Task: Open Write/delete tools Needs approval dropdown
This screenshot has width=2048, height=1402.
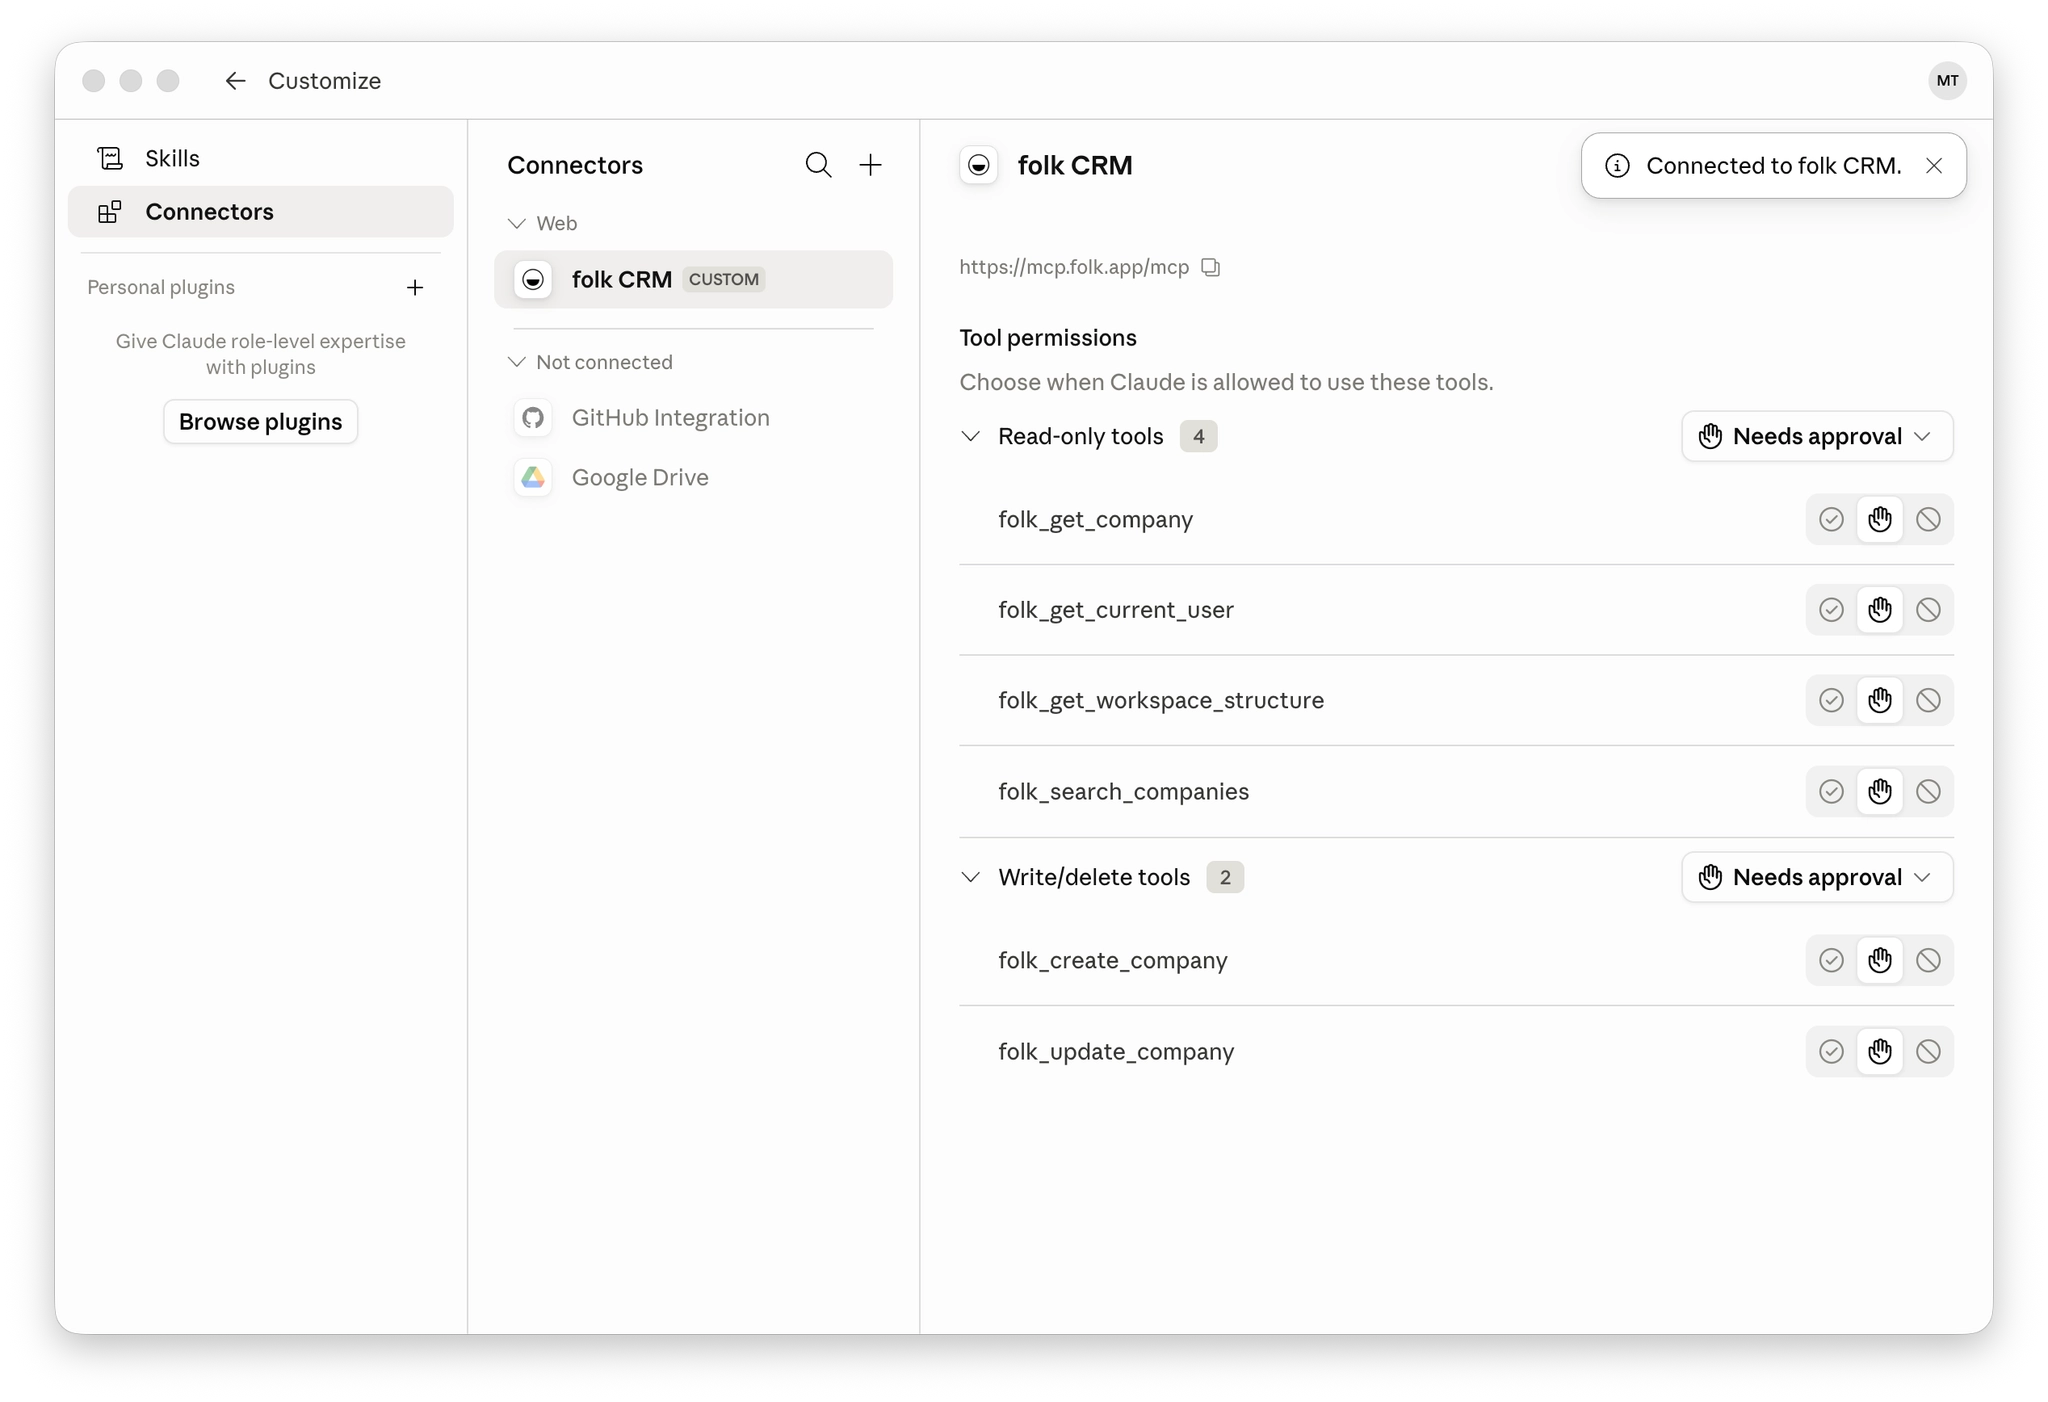Action: point(1817,878)
